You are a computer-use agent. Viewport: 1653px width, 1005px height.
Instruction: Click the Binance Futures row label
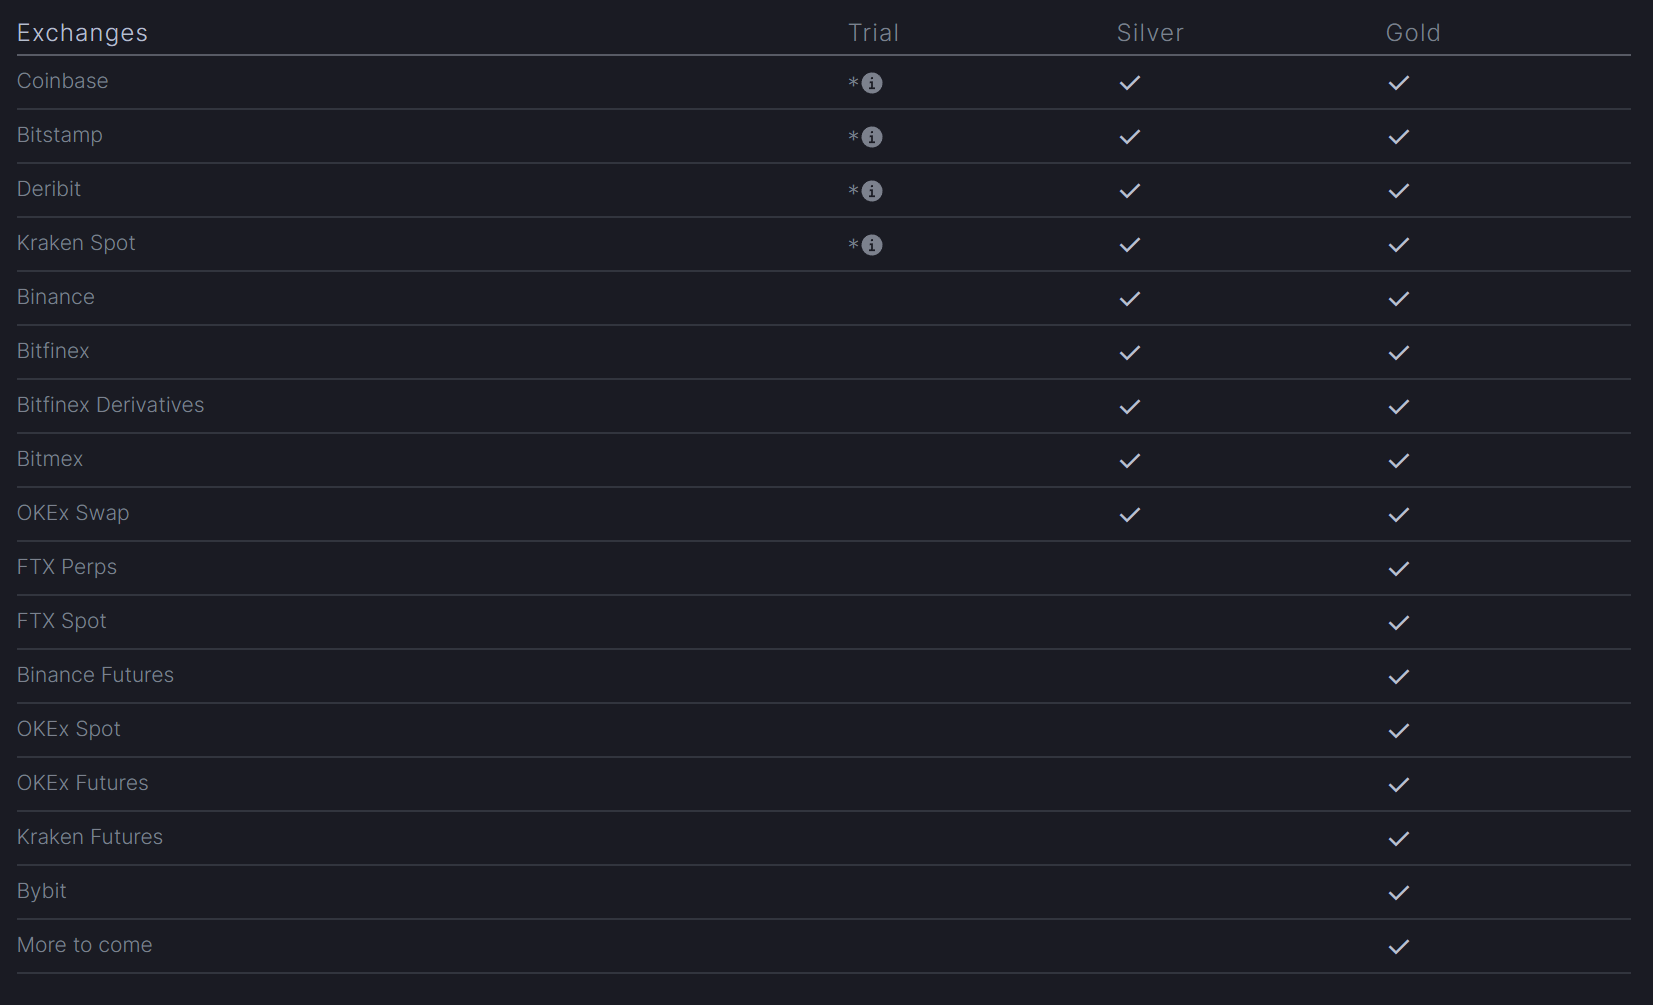click(x=95, y=675)
